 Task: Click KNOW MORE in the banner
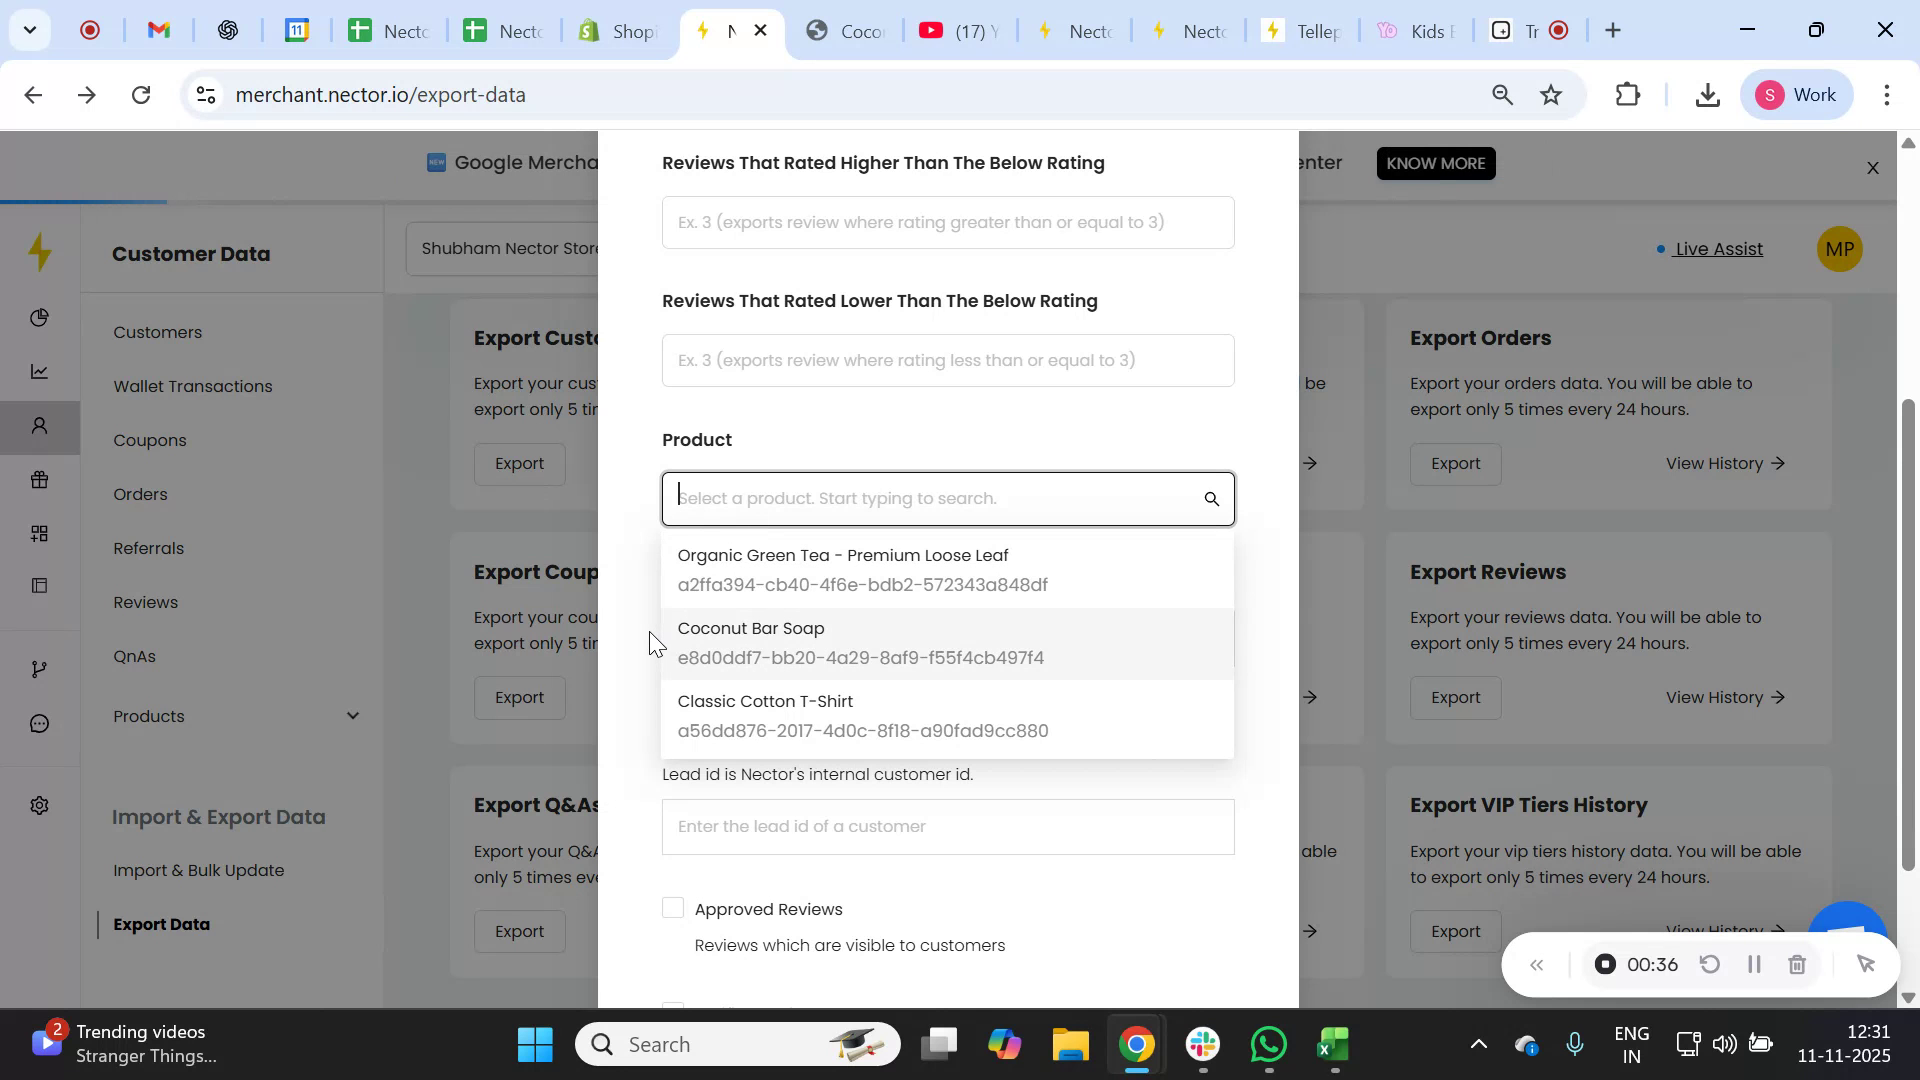tap(1436, 162)
